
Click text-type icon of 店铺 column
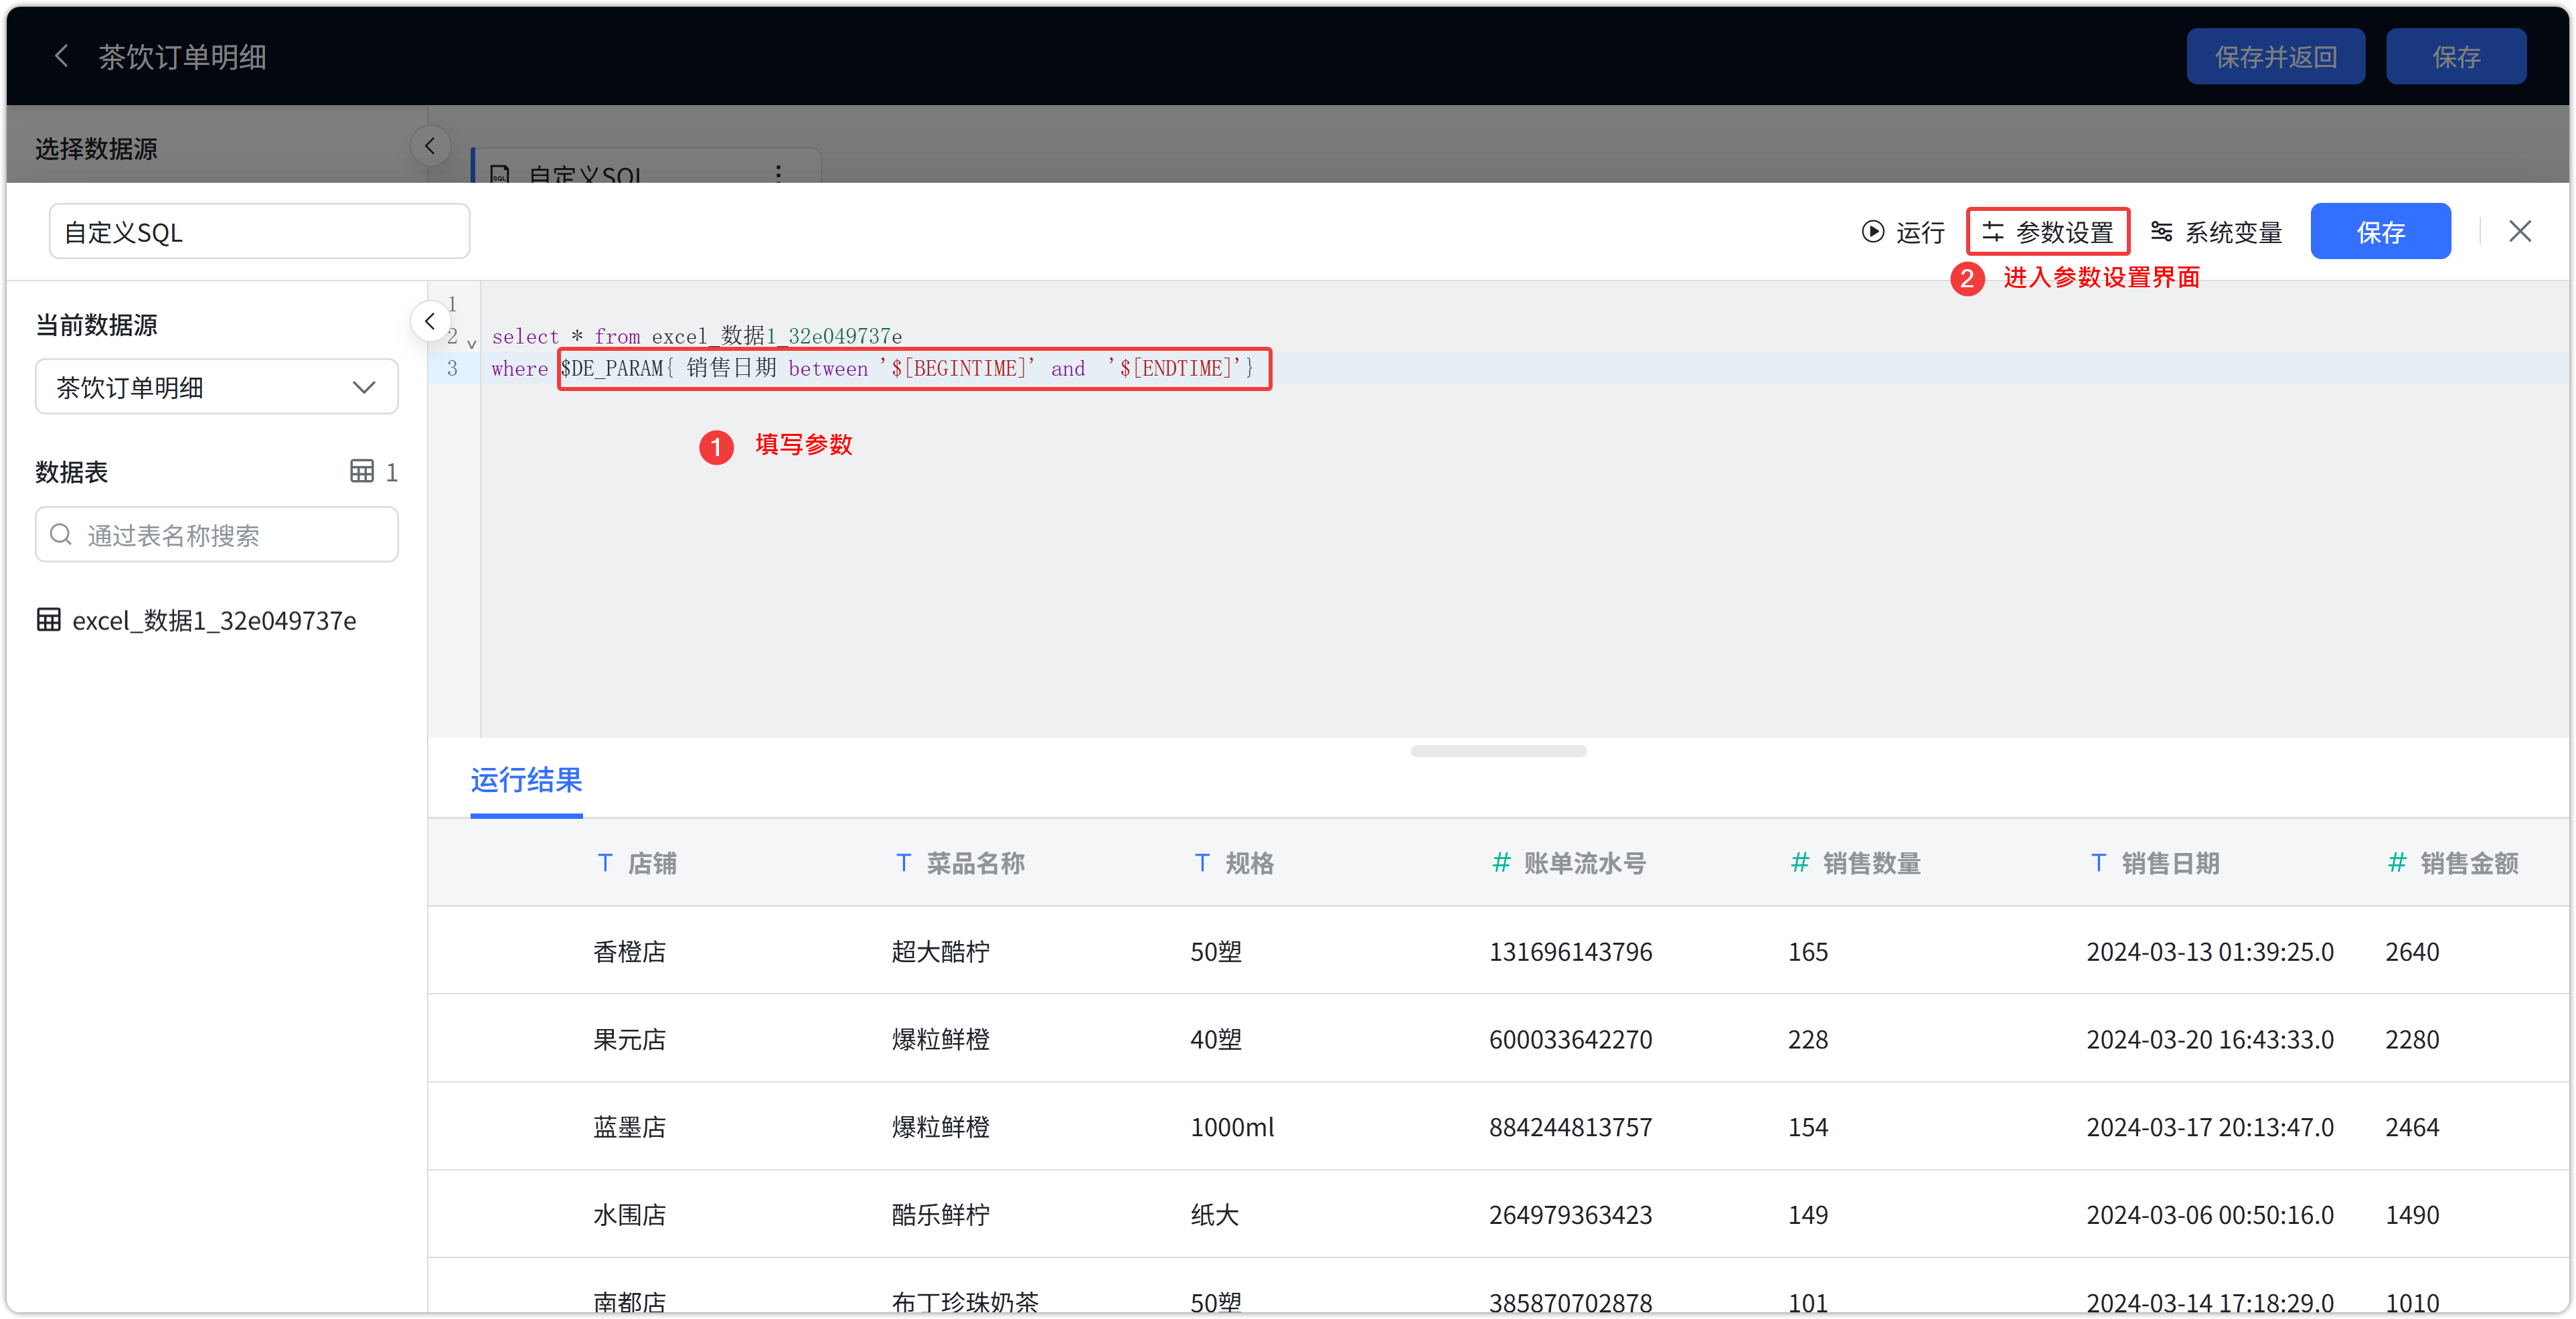[x=604, y=862]
